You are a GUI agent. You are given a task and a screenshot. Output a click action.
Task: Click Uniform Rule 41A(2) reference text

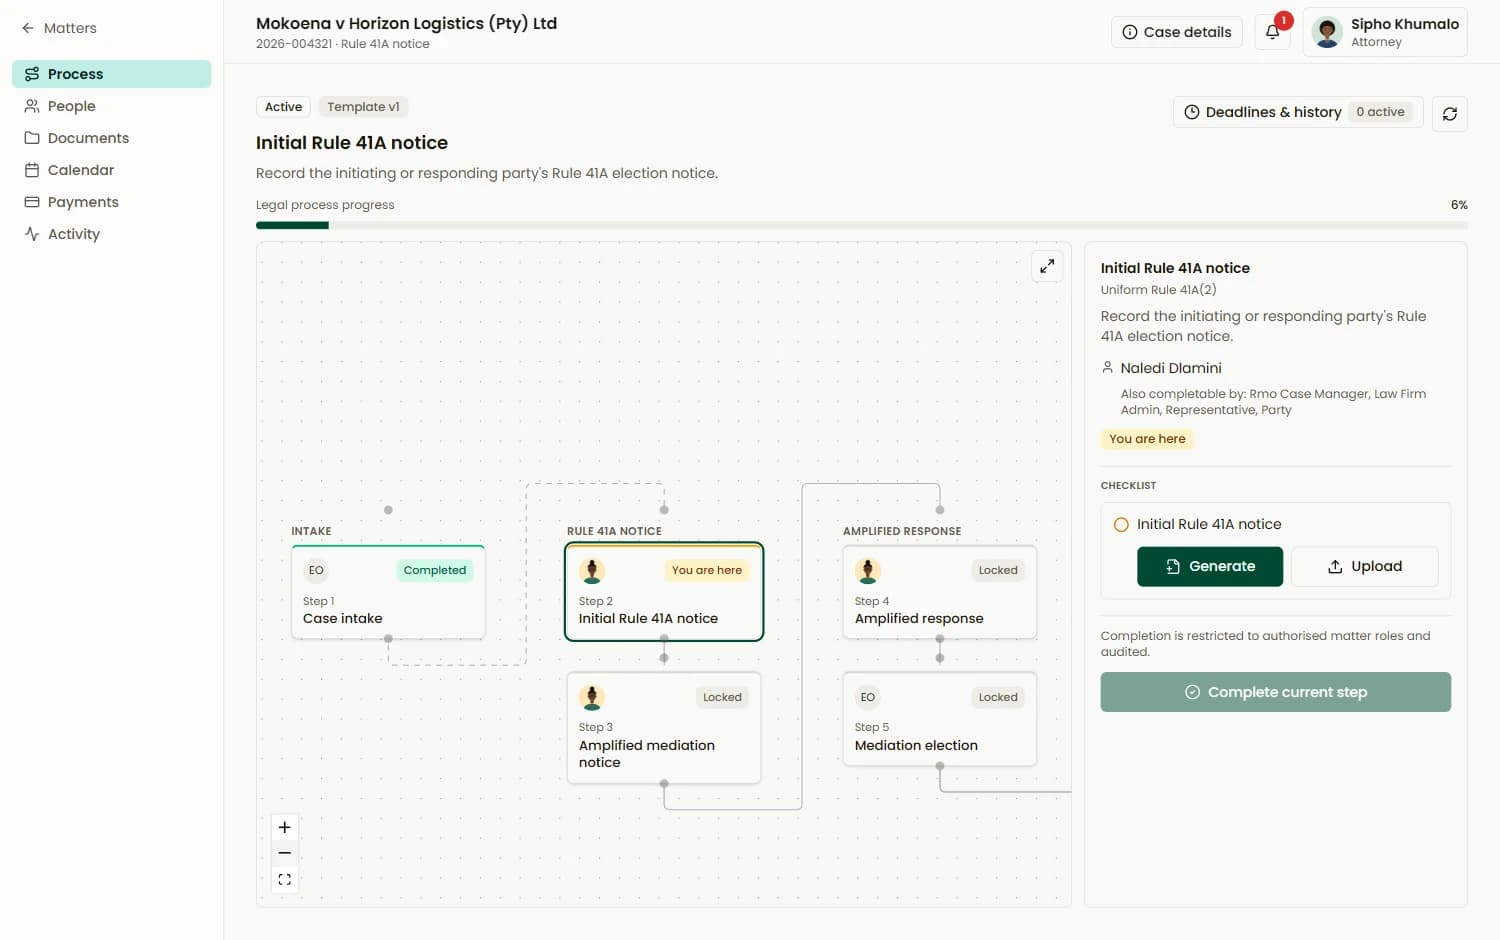(1158, 290)
